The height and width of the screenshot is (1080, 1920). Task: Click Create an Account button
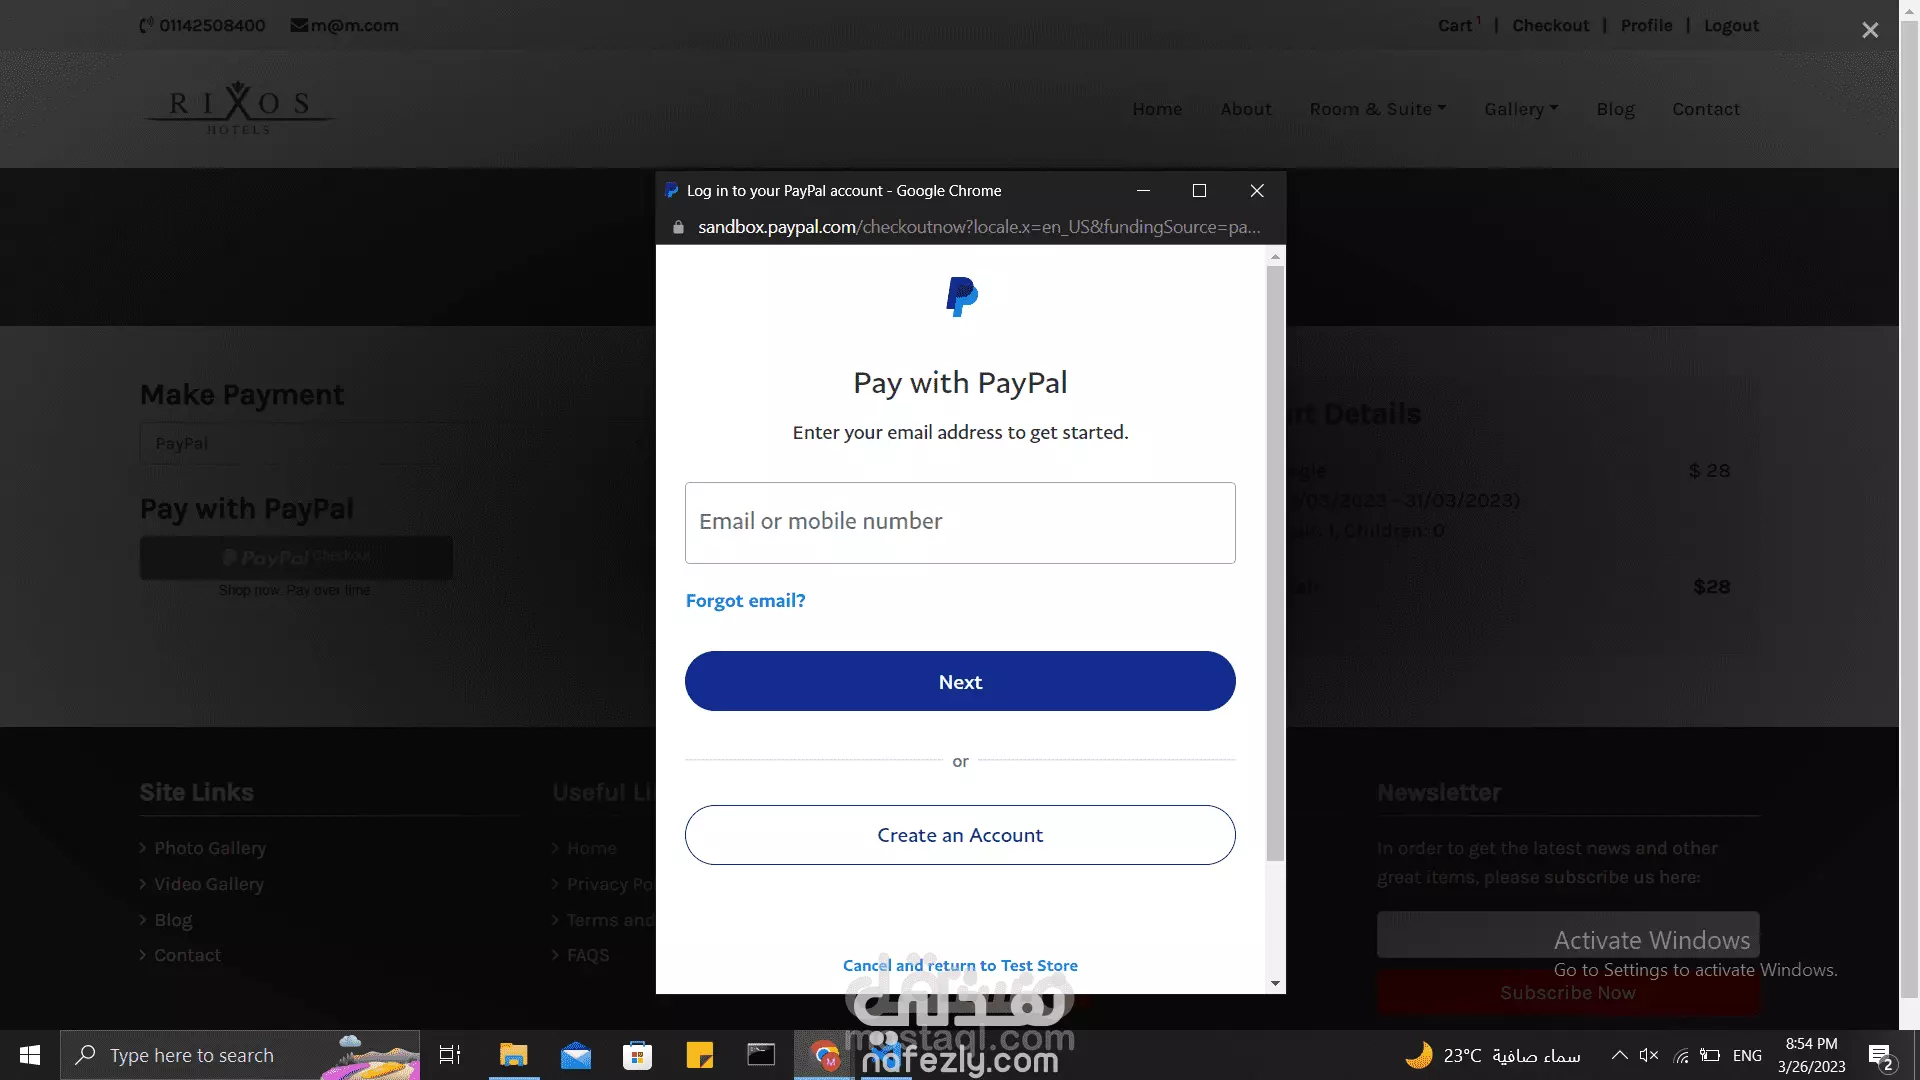tap(960, 835)
